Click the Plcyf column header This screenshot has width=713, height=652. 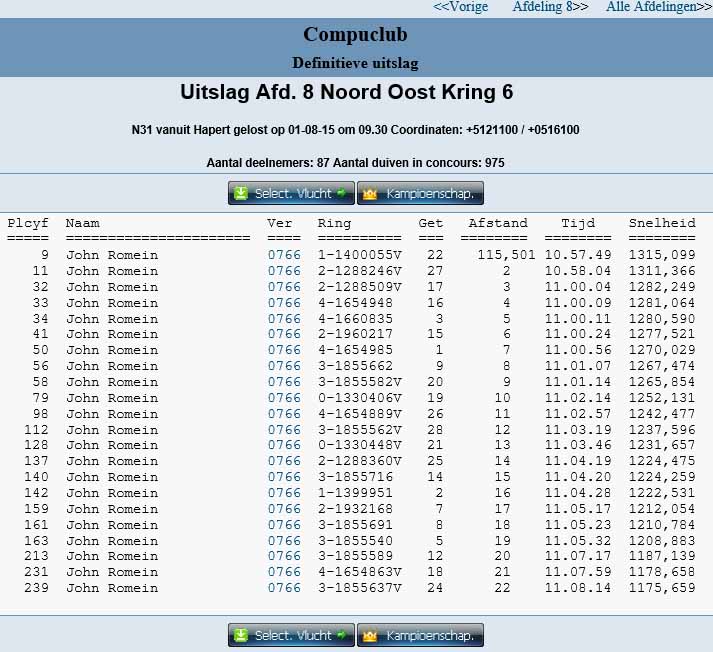coord(28,223)
